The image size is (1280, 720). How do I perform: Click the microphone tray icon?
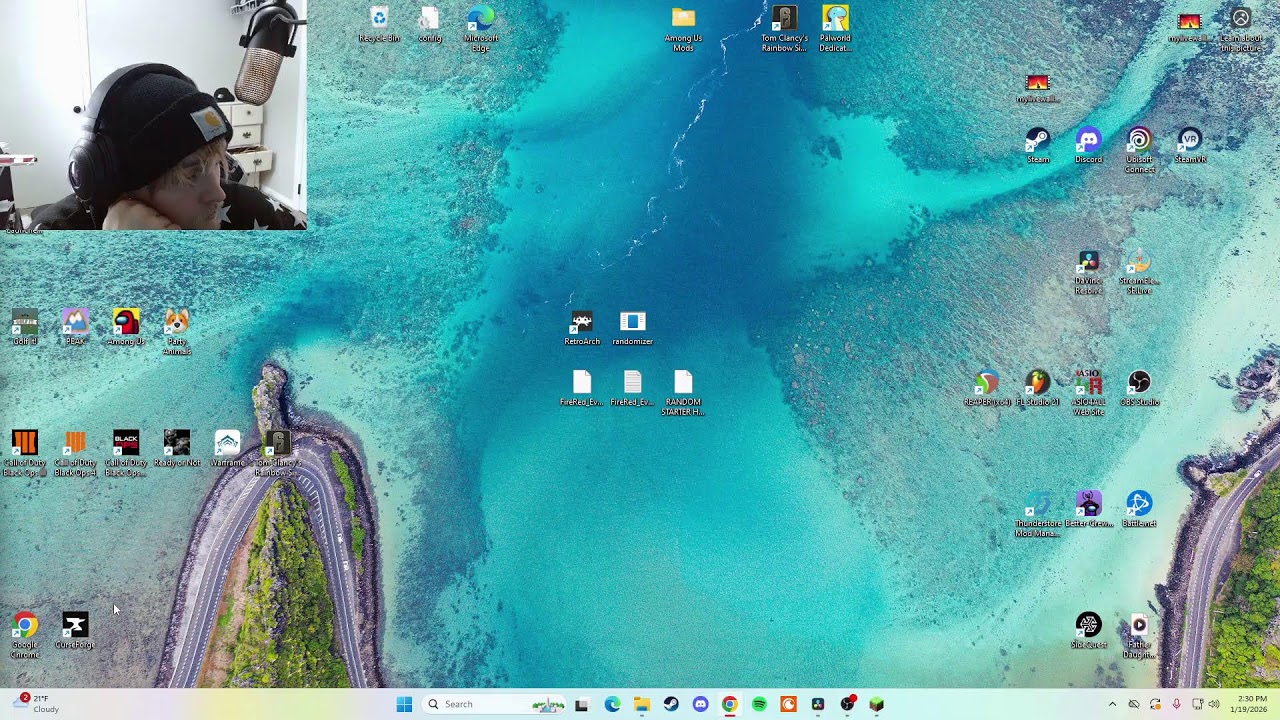(x=1176, y=704)
